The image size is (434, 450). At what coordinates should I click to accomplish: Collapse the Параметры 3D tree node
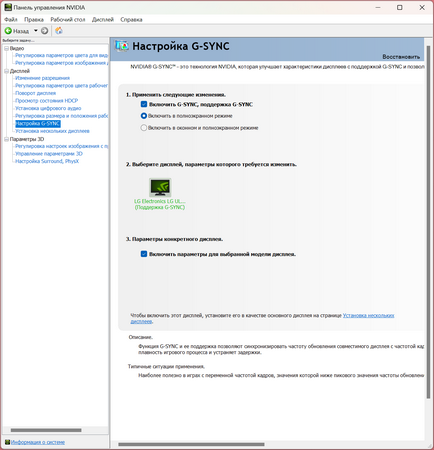[x=6, y=139]
